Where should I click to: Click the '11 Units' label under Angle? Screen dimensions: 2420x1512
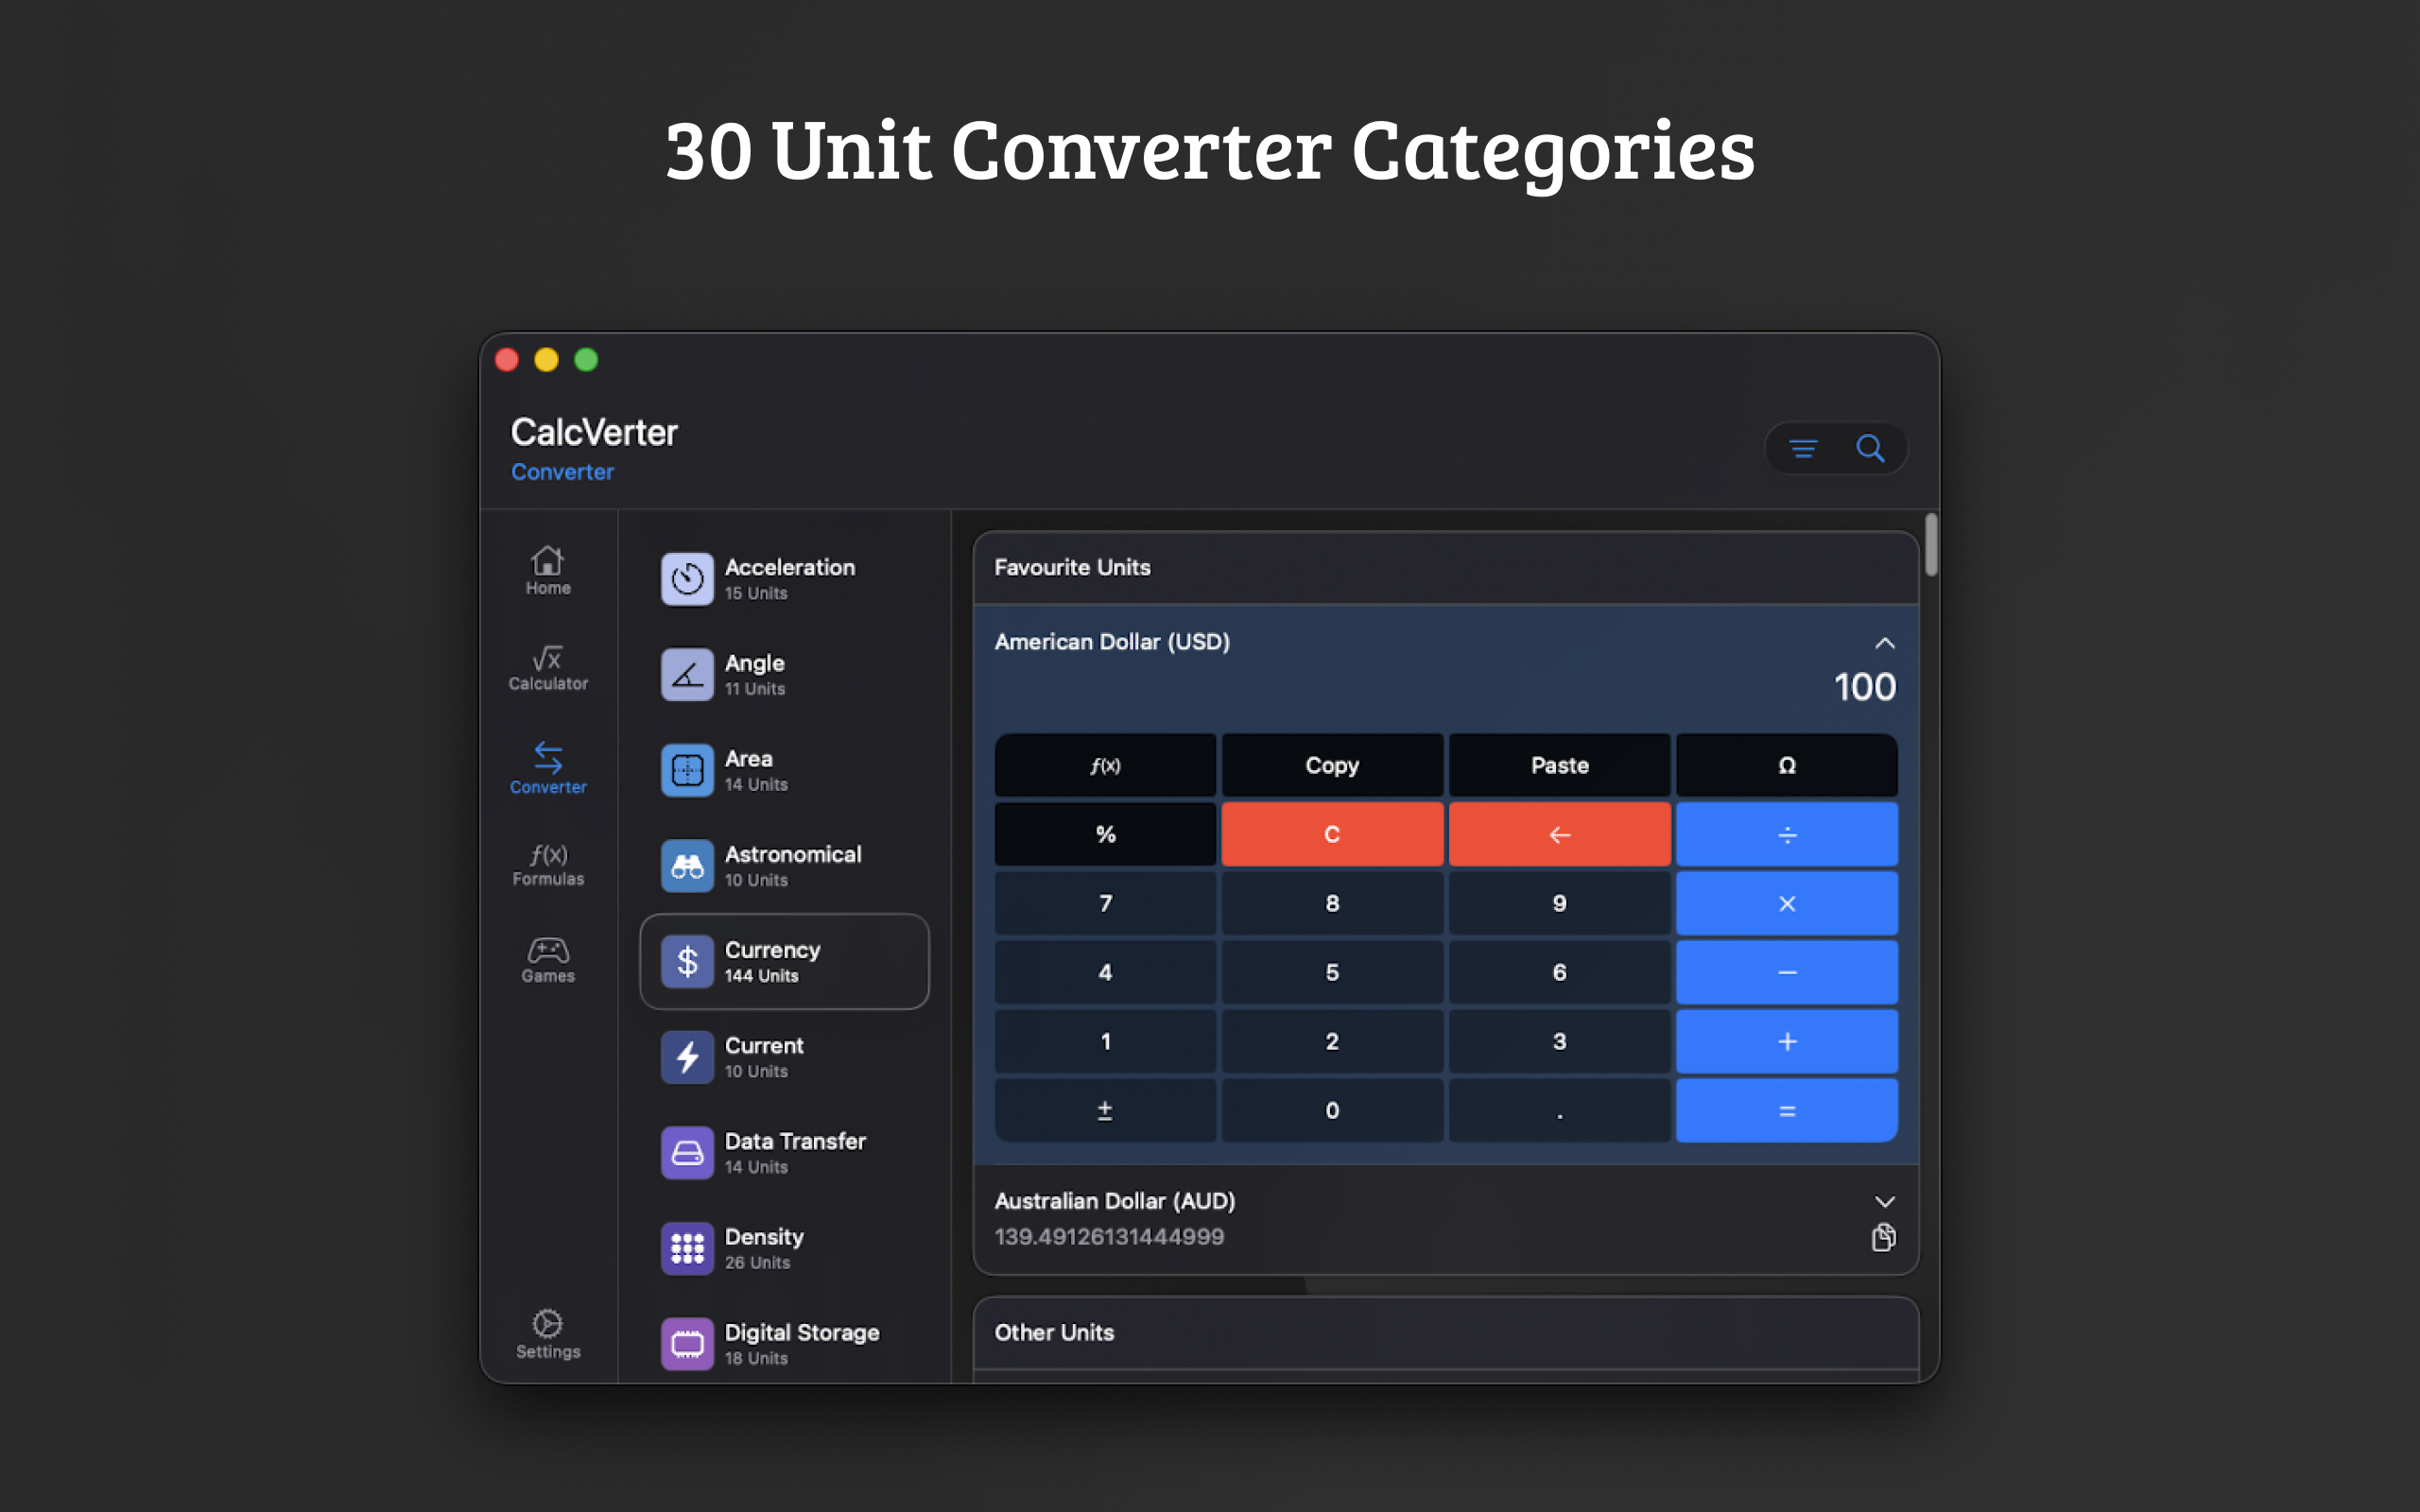pyautogui.click(x=755, y=689)
